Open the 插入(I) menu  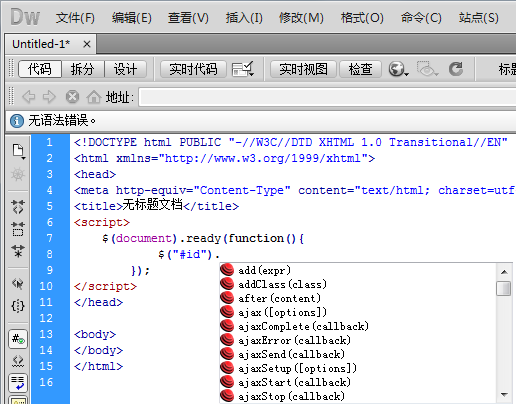point(244,18)
